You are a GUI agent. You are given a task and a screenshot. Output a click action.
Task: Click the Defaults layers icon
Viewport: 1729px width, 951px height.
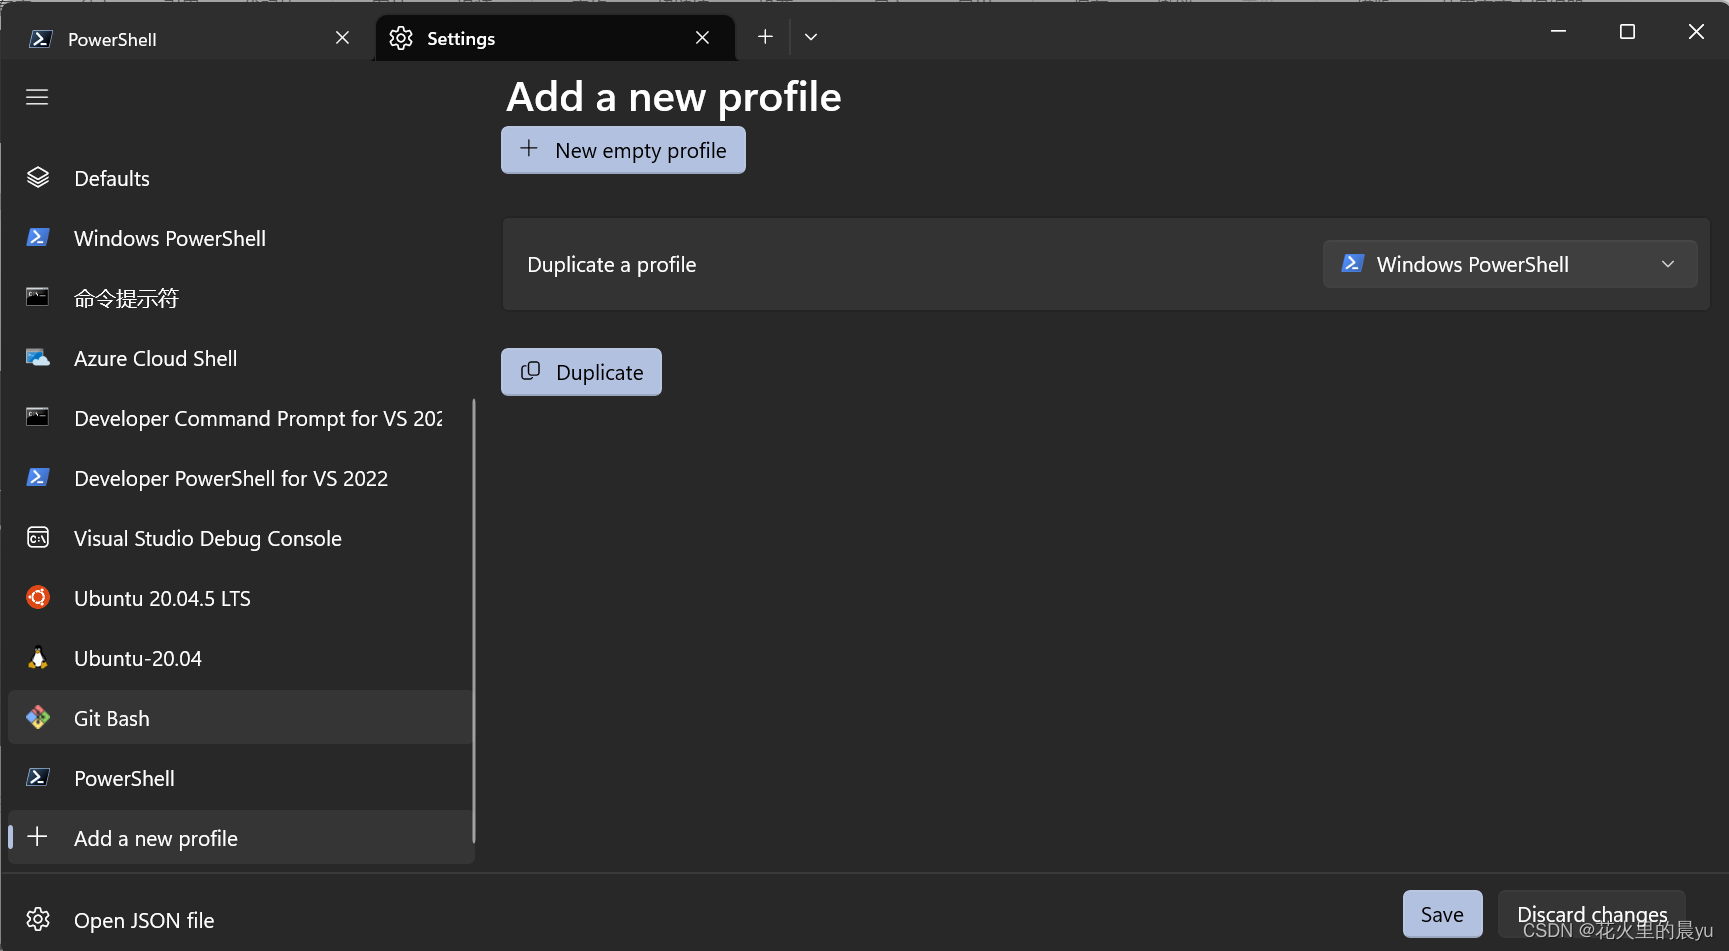coord(38,178)
